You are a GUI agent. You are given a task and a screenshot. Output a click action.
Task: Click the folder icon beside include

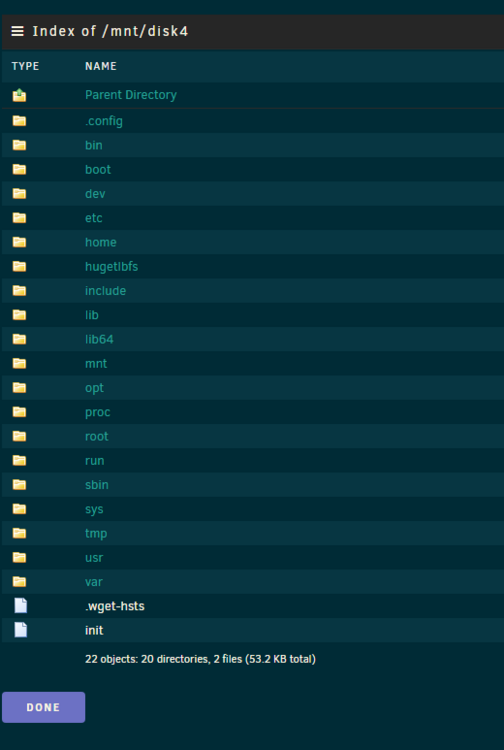[20, 291]
